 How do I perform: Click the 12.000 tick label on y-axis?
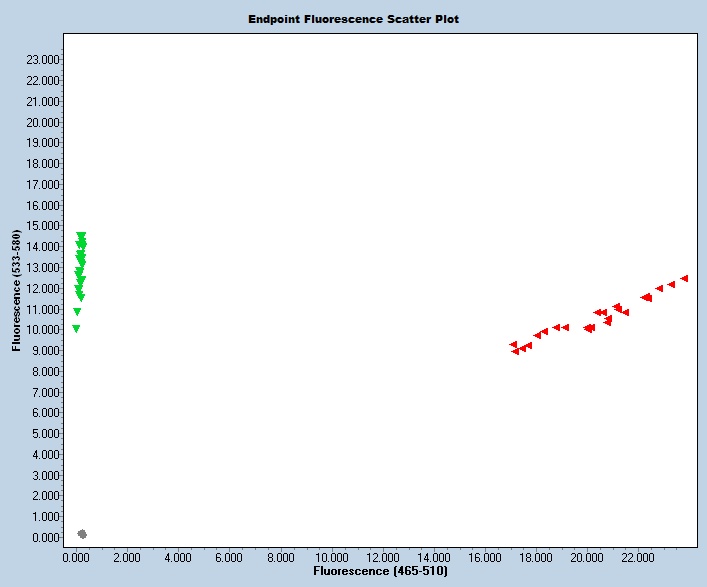44,288
